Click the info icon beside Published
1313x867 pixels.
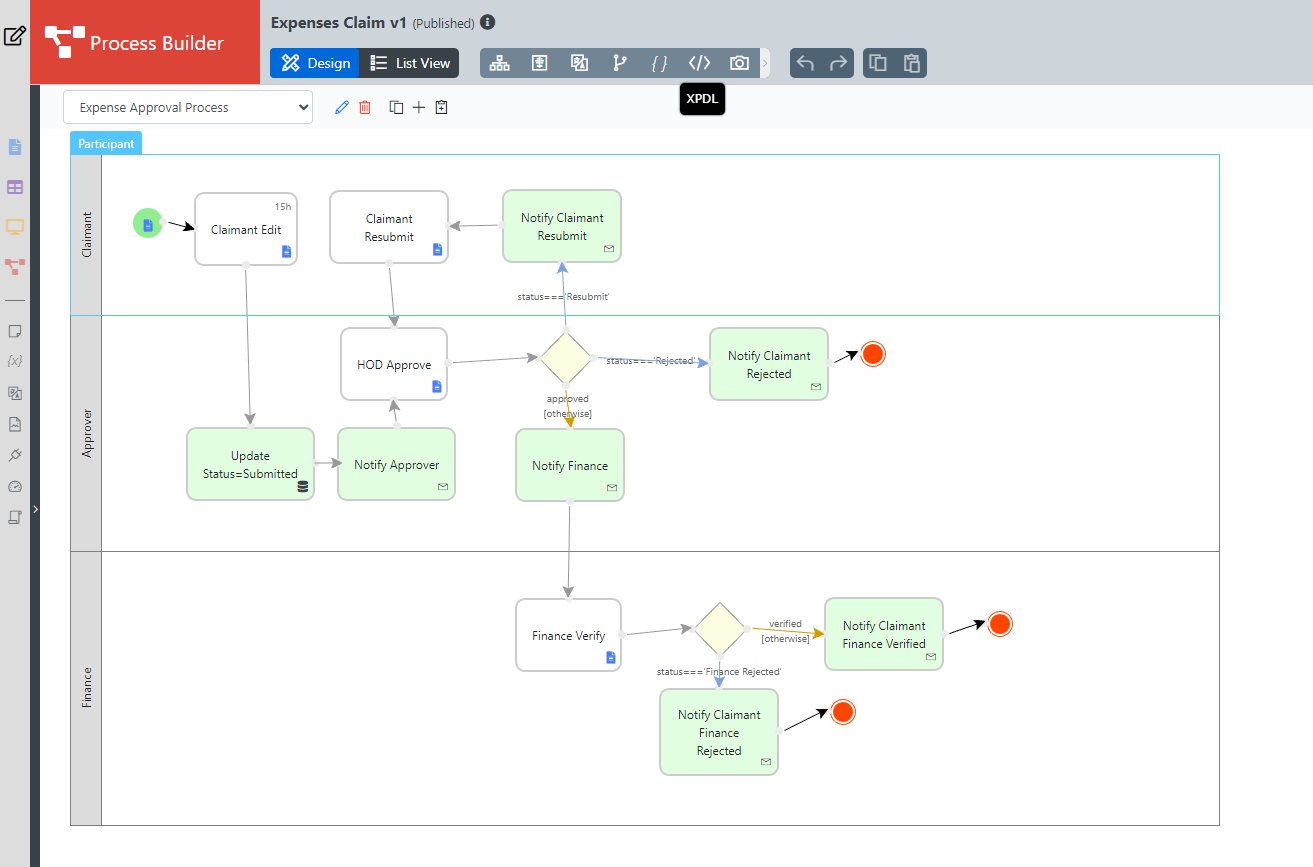487,22
